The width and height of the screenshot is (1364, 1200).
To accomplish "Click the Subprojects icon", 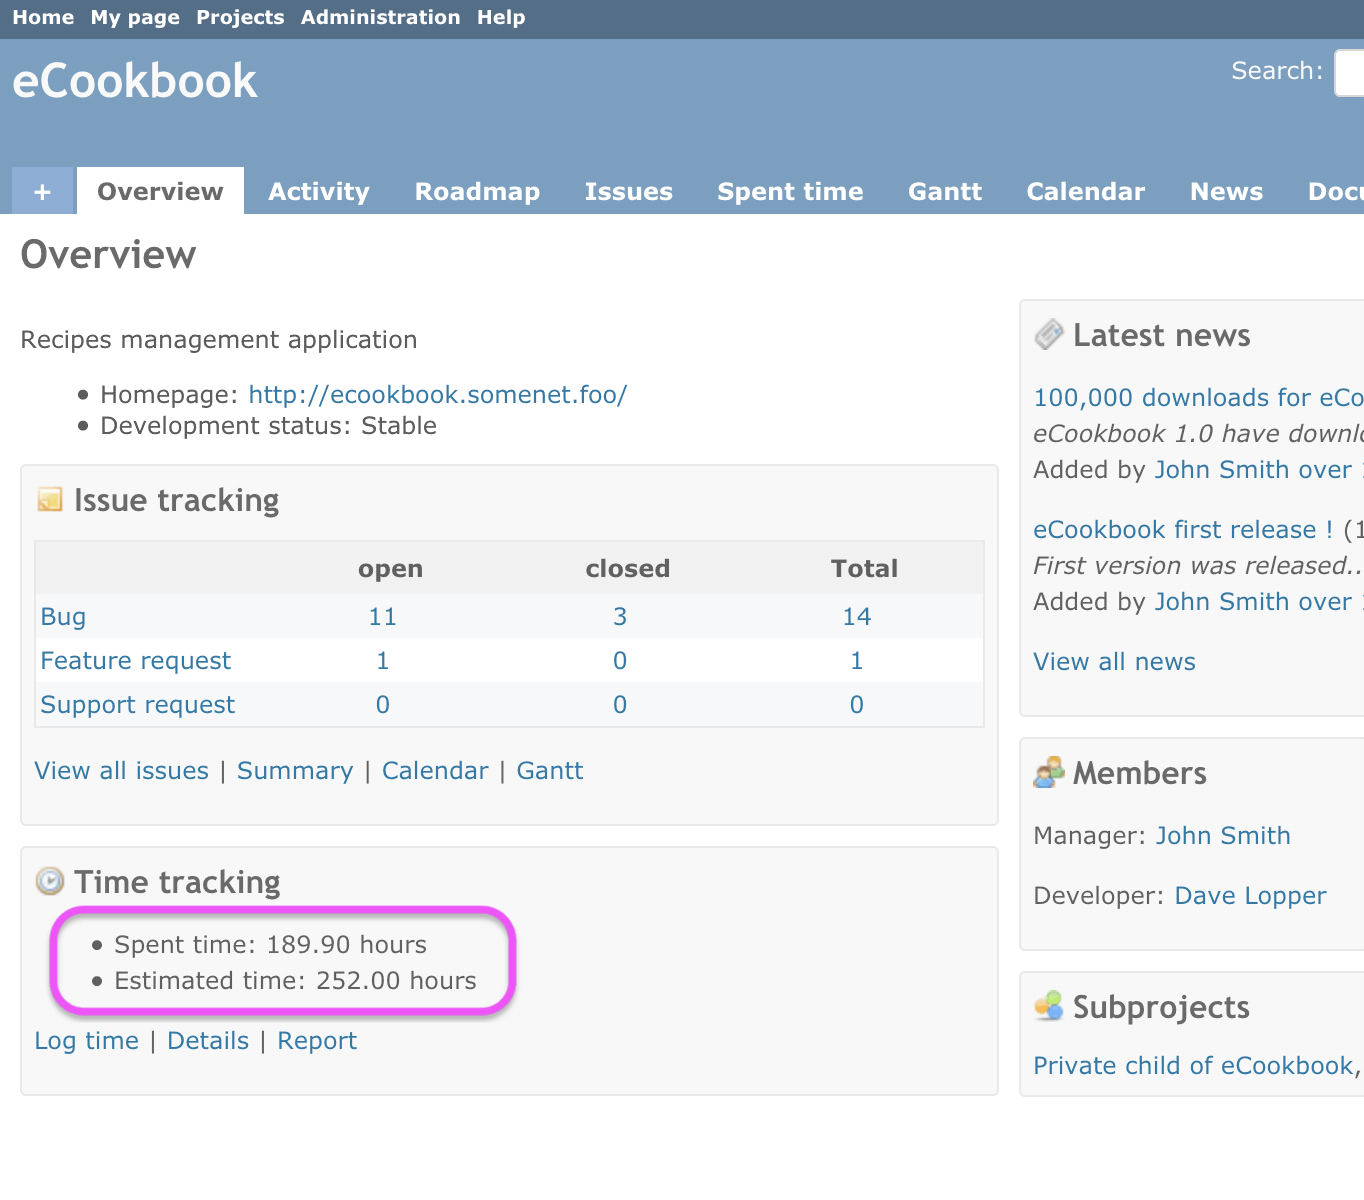I will [1048, 1006].
